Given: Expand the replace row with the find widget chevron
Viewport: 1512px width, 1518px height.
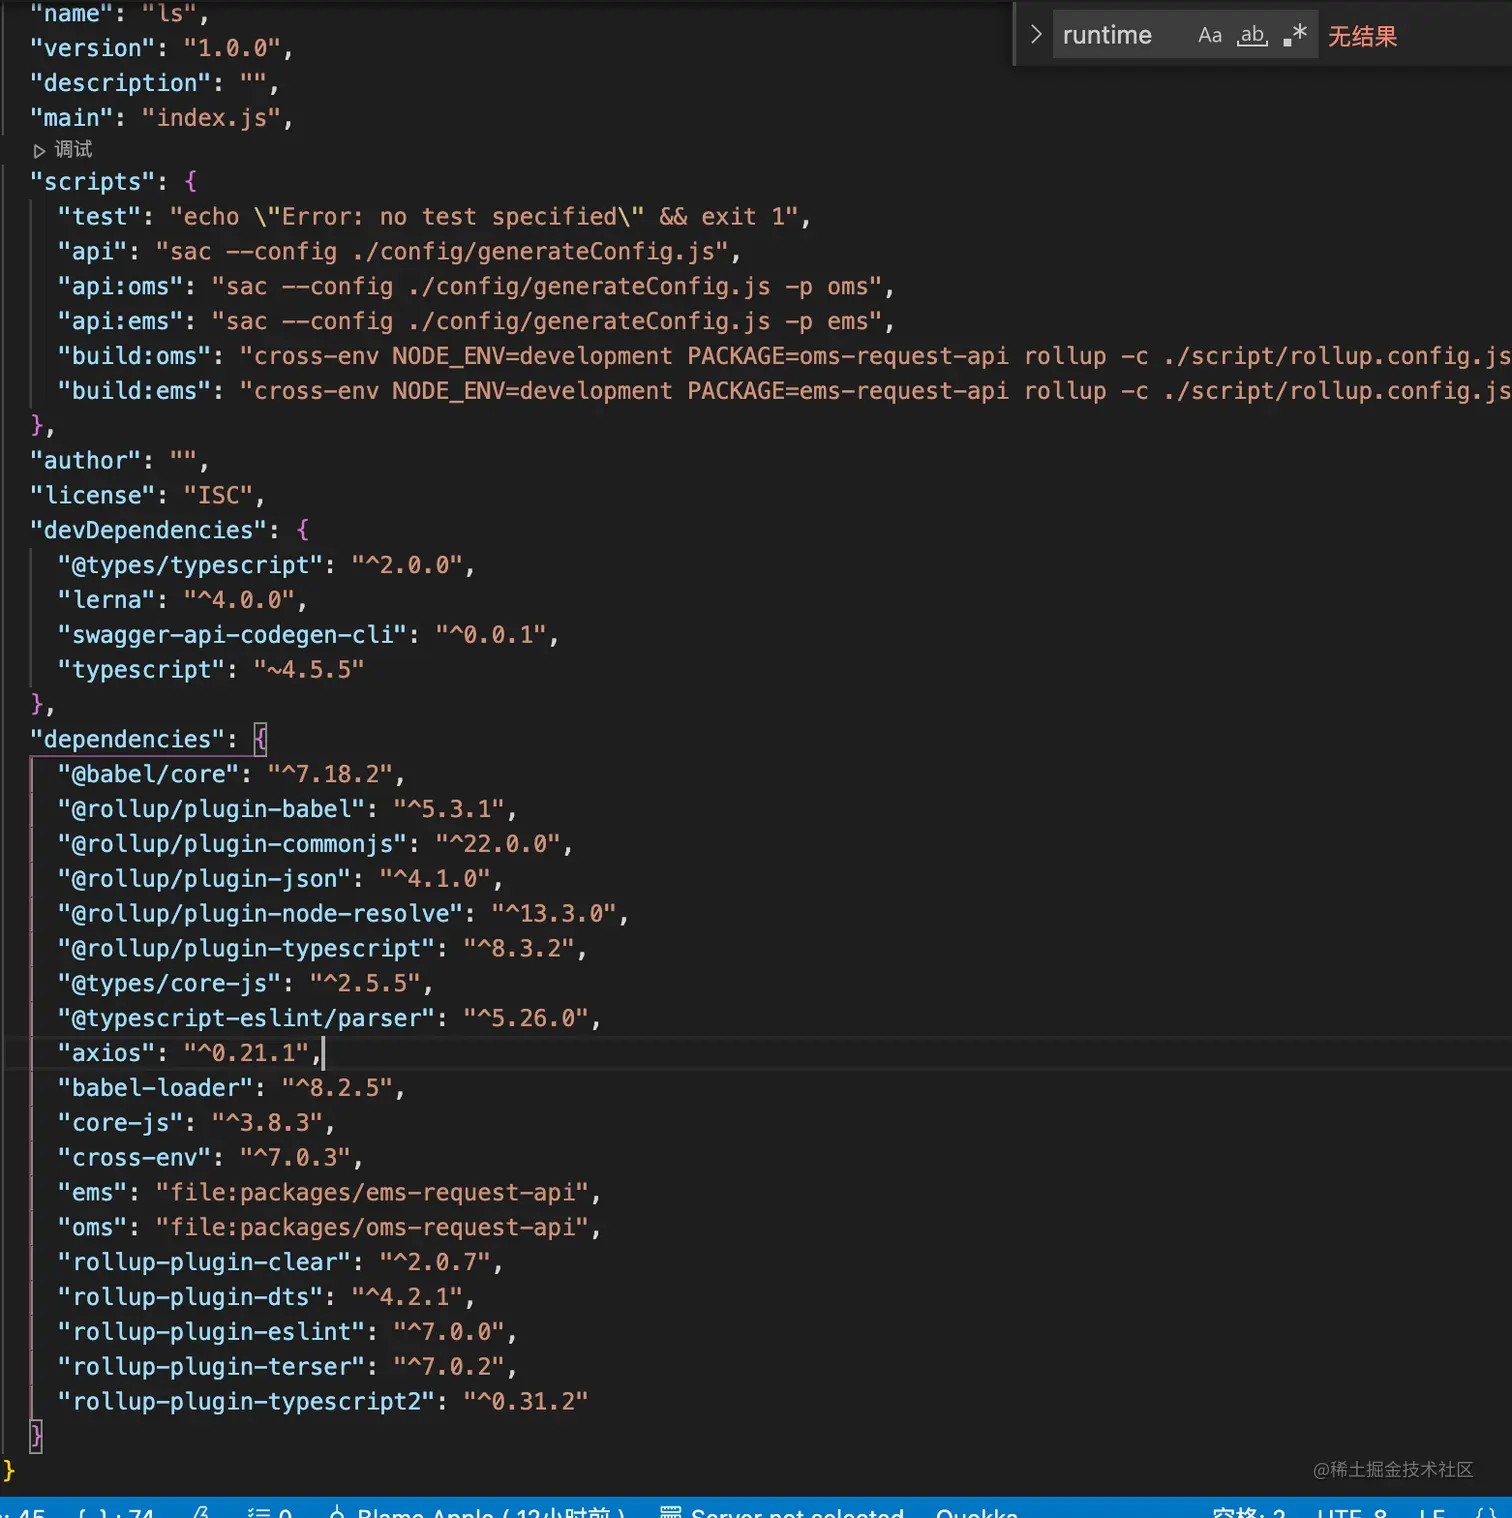Looking at the screenshot, I should click(x=1036, y=35).
